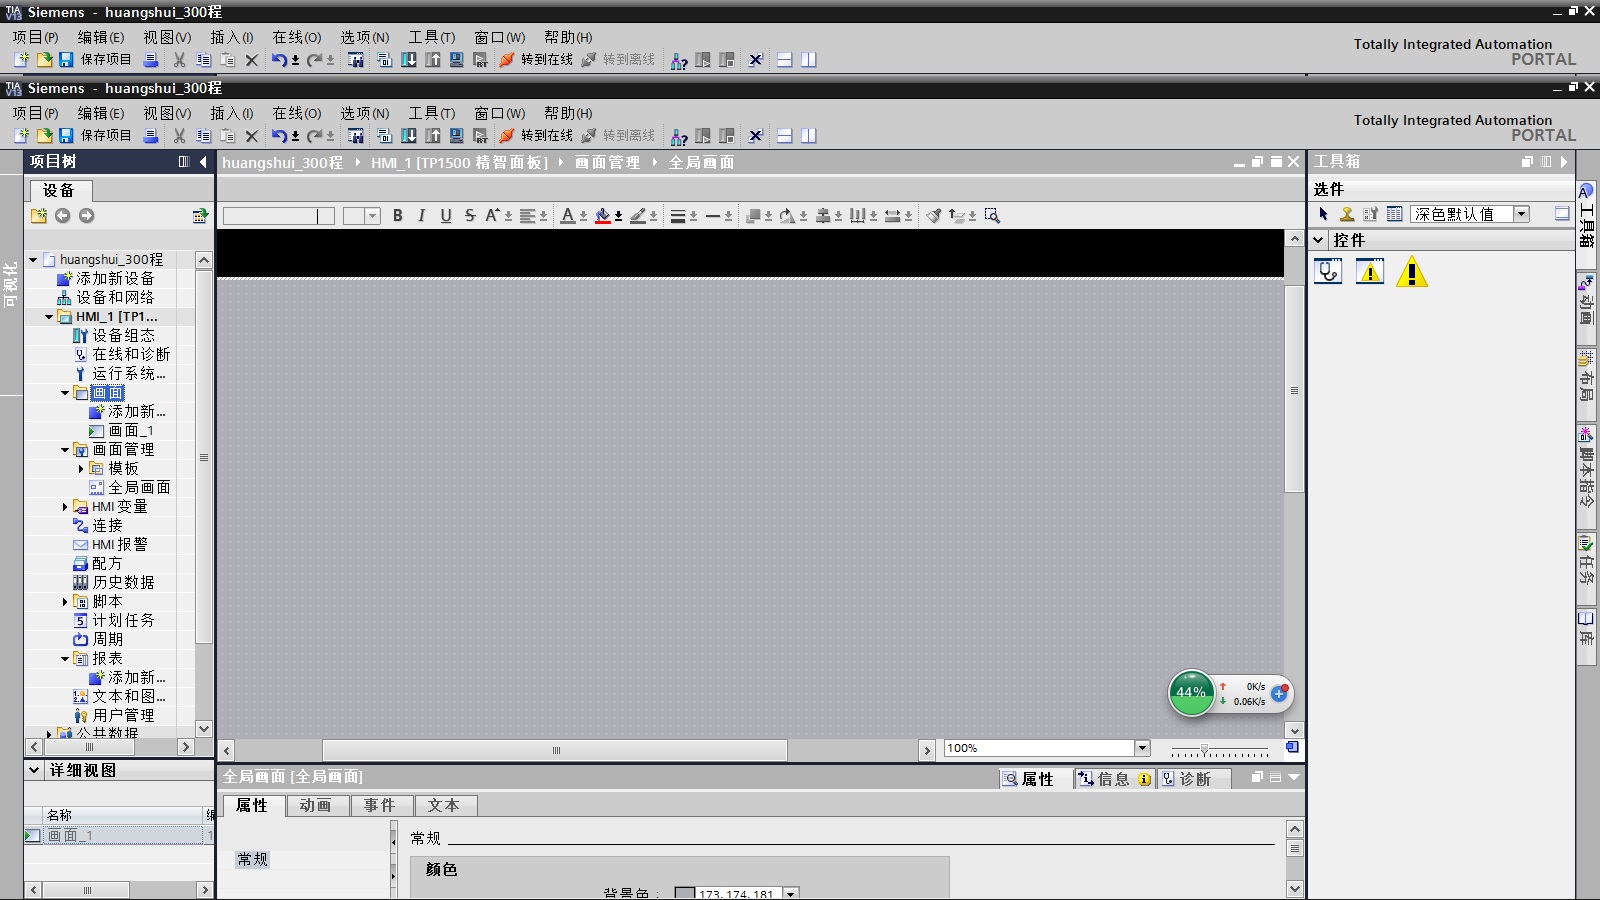Select the stethoscope diagnostics view control

(1328, 271)
